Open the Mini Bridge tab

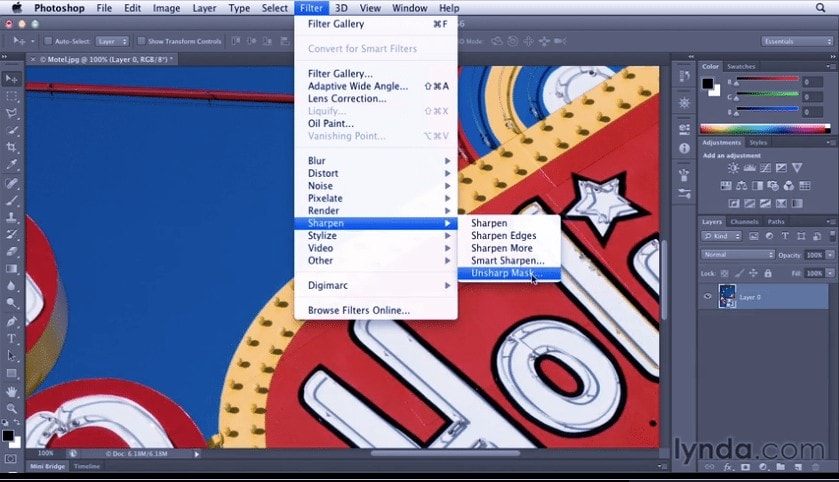[x=48, y=466]
